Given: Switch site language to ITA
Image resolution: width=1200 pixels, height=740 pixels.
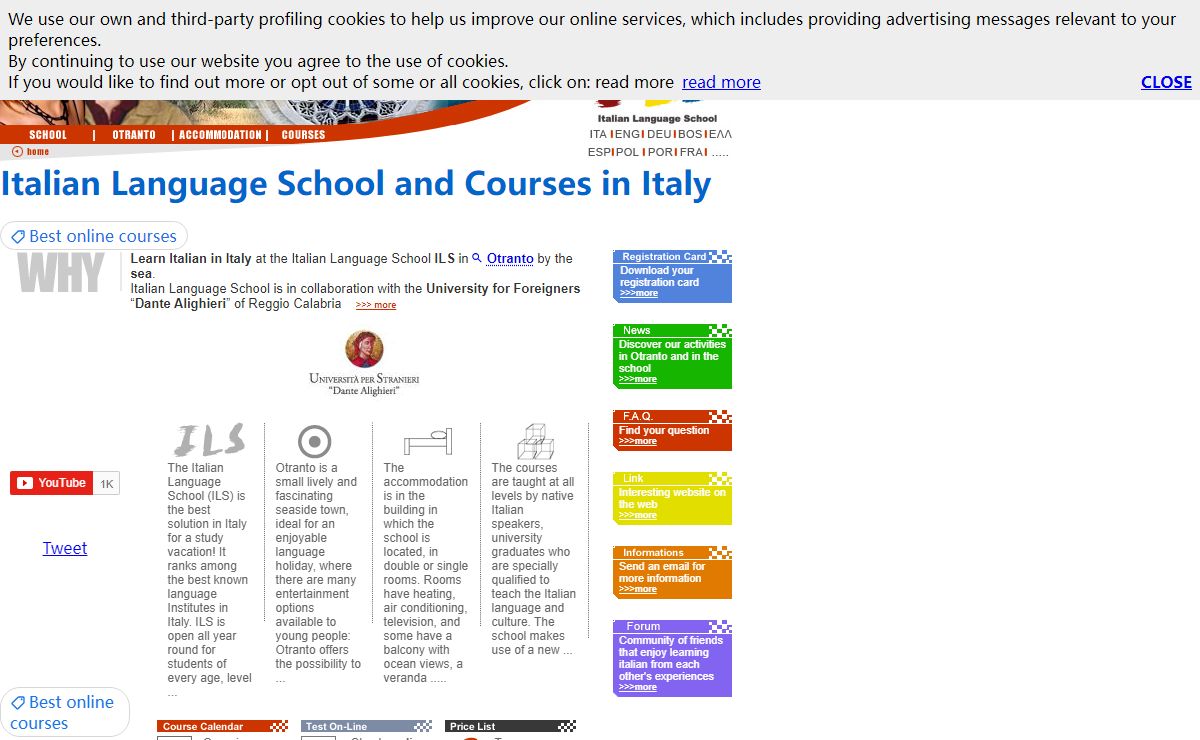Looking at the screenshot, I should pos(598,134).
